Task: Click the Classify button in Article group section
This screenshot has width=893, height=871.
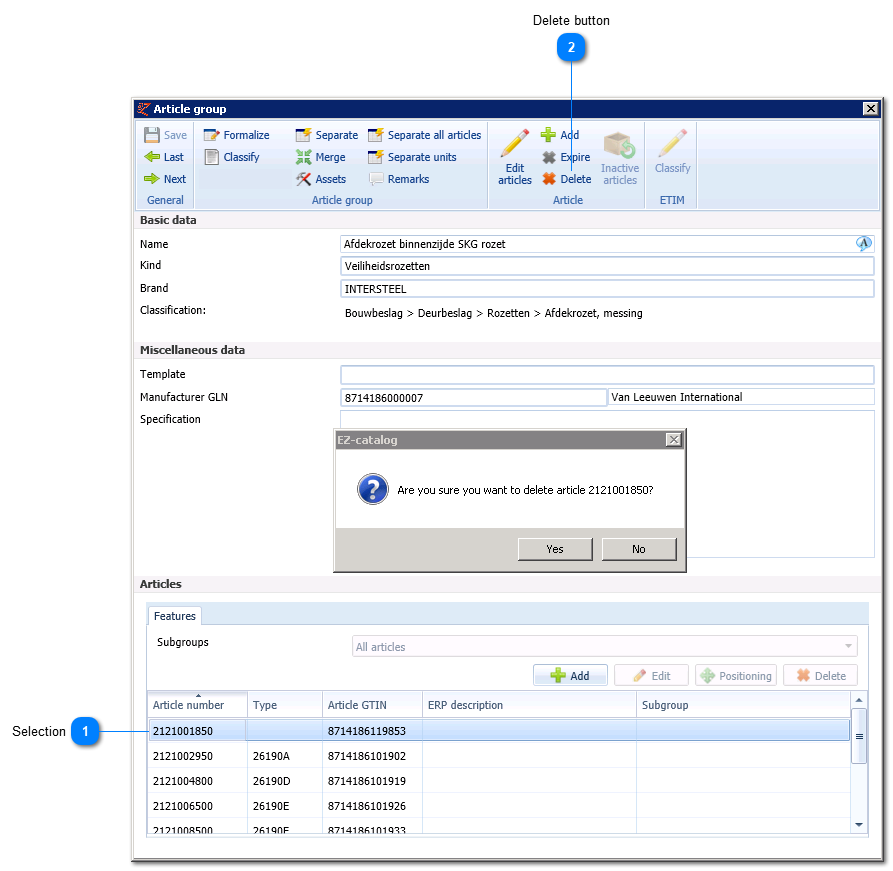Action: (232, 157)
